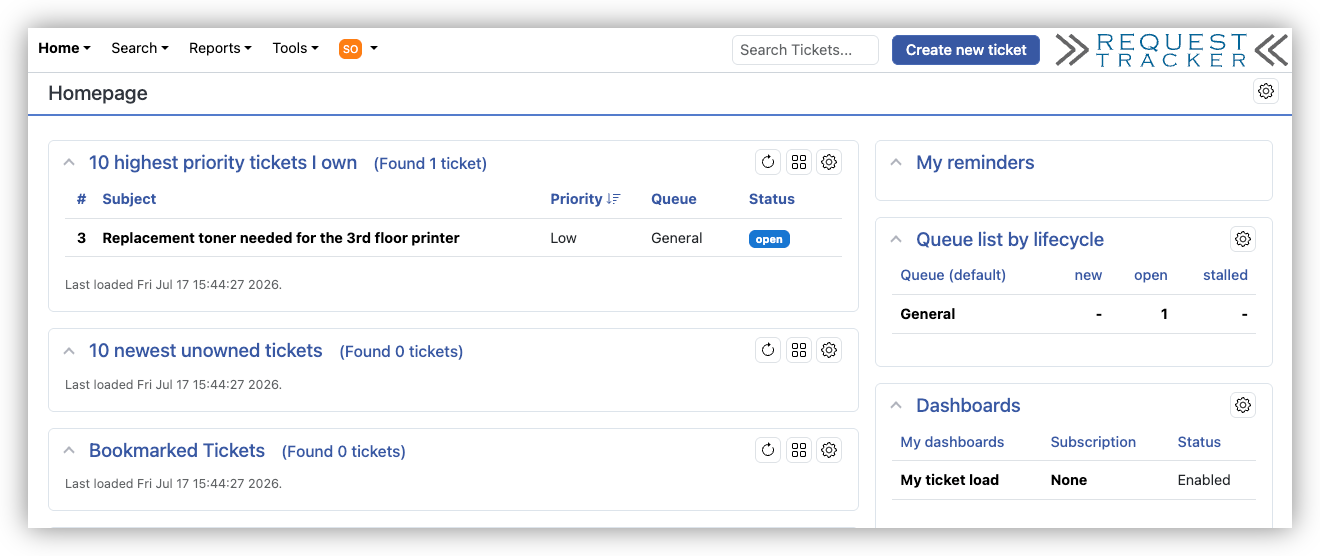1320x556 pixels.
Task: Click the General queue cell in ticket row
Action: pyautogui.click(x=677, y=238)
